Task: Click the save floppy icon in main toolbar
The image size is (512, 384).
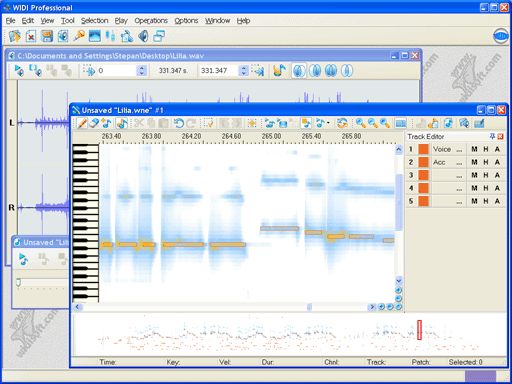Action: pyautogui.click(x=47, y=36)
